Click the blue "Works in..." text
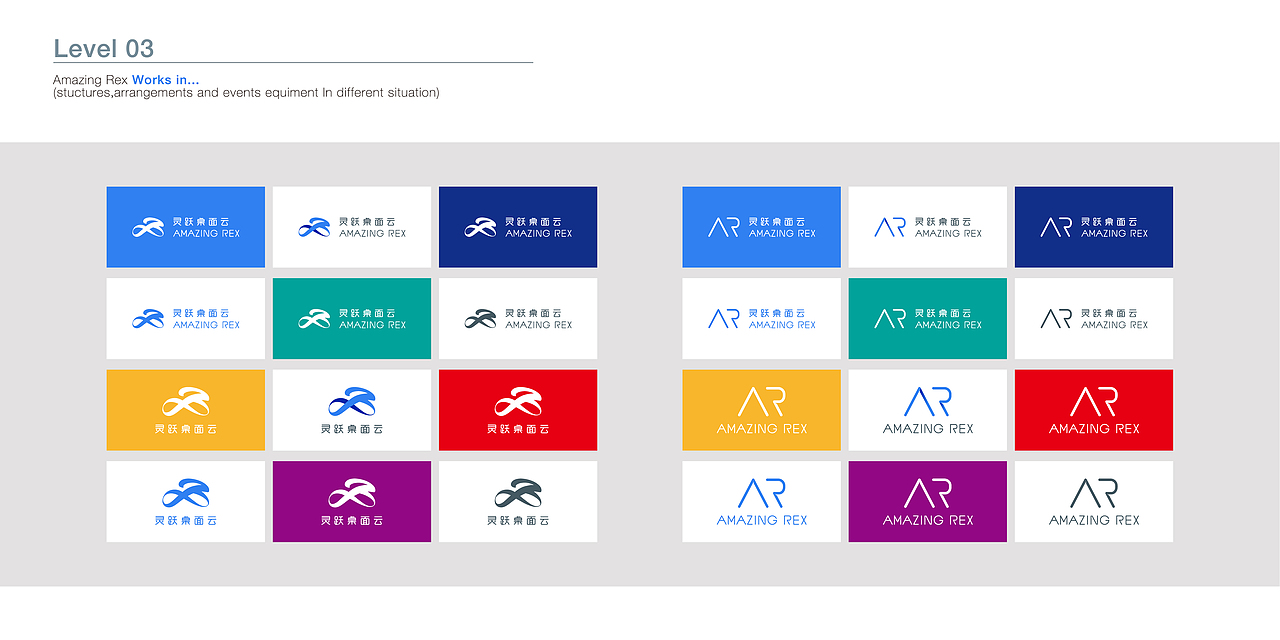 166,80
